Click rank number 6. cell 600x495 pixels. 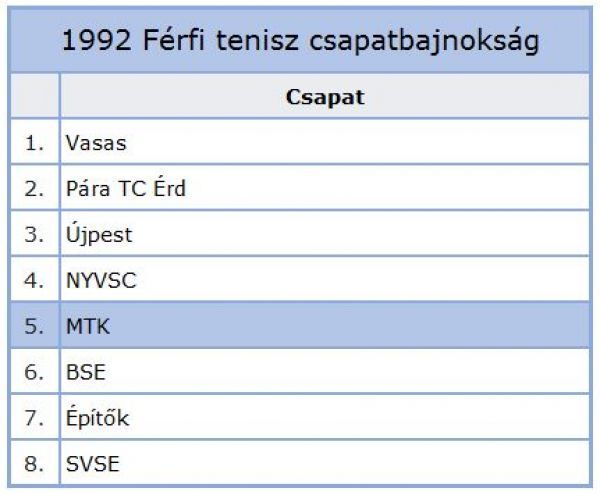(35, 371)
